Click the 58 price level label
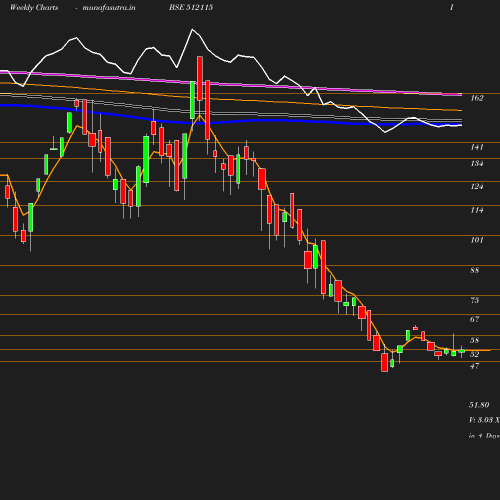This screenshot has width=500, height=500. tap(475, 340)
